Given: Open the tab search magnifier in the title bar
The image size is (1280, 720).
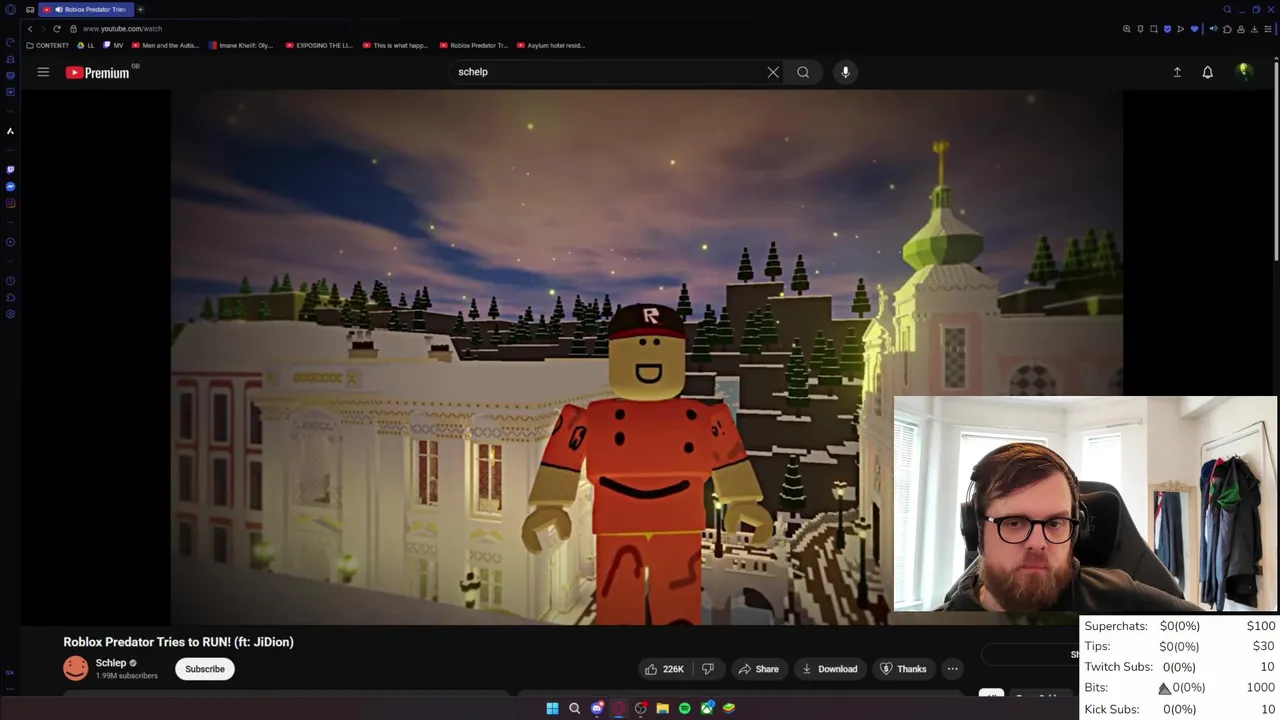Looking at the screenshot, I should tap(1227, 9).
